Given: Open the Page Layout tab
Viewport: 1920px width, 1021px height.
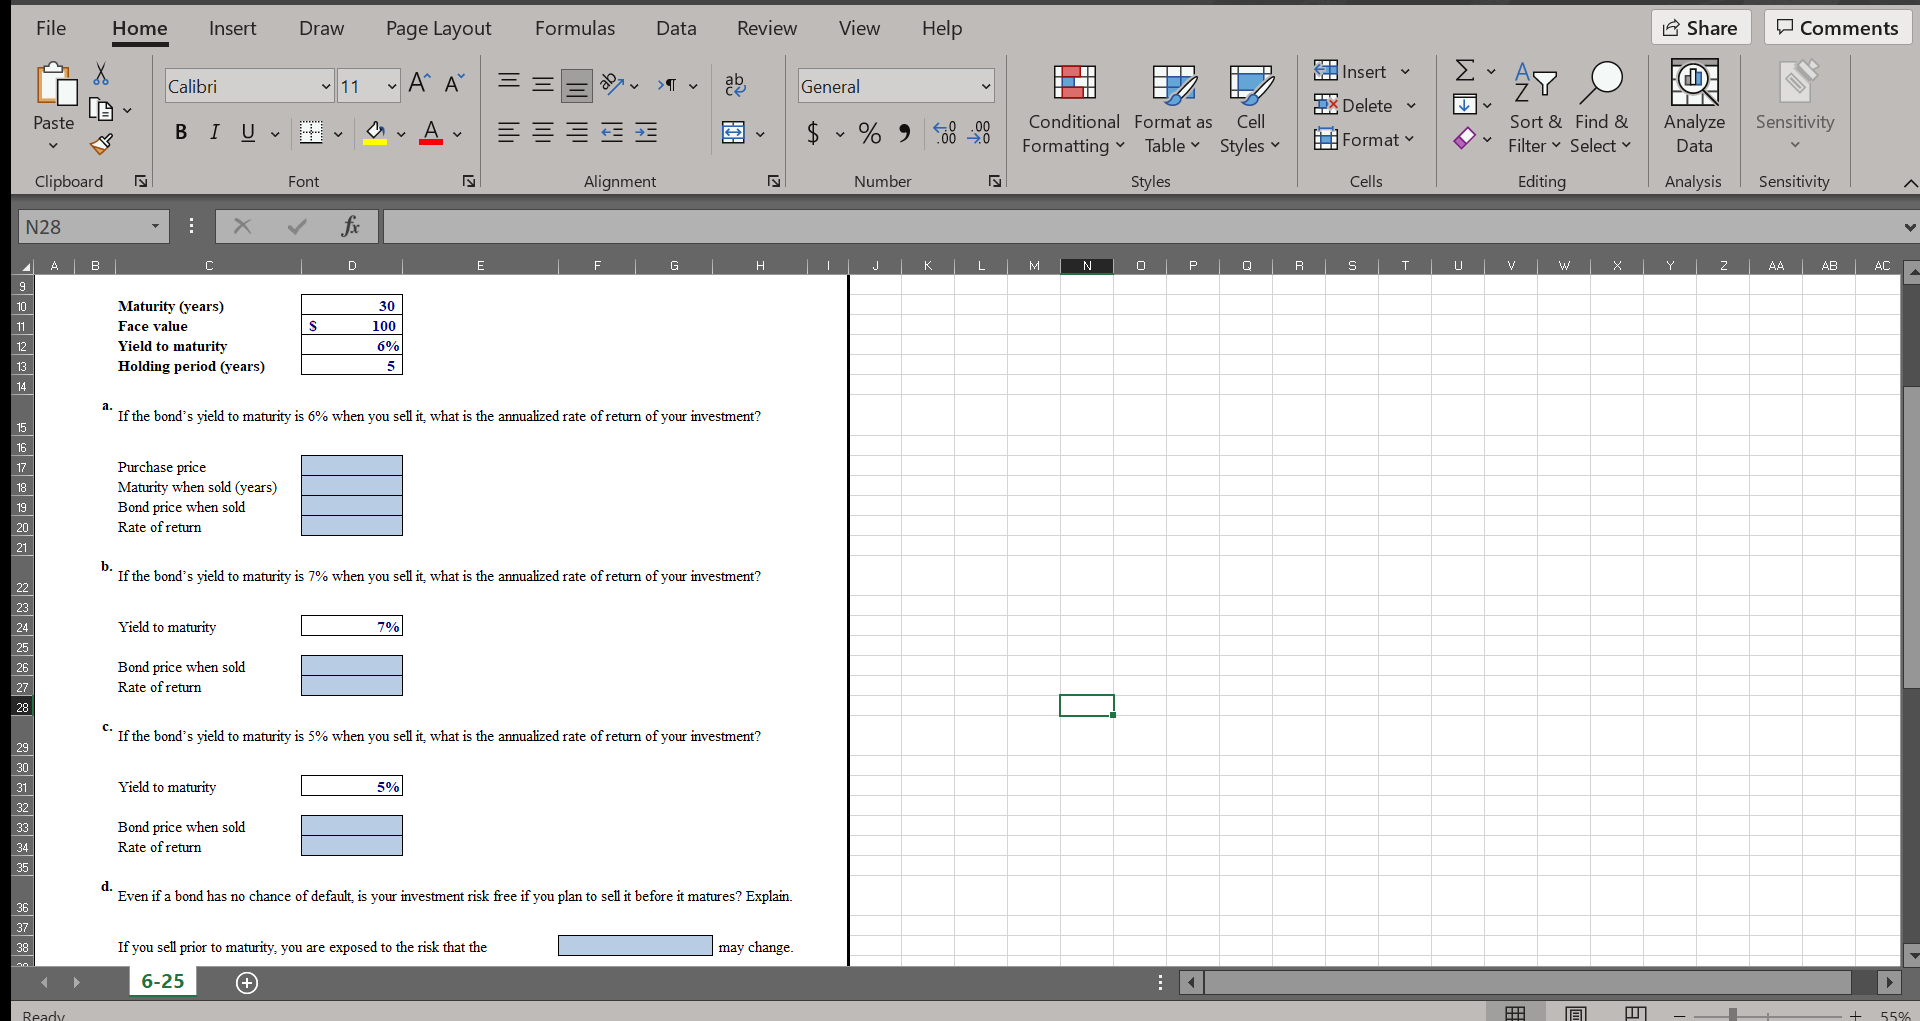Looking at the screenshot, I should (x=438, y=28).
